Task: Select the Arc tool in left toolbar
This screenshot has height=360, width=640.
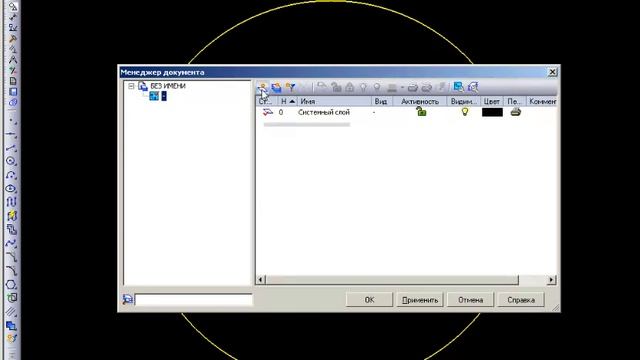Action: click(12, 176)
